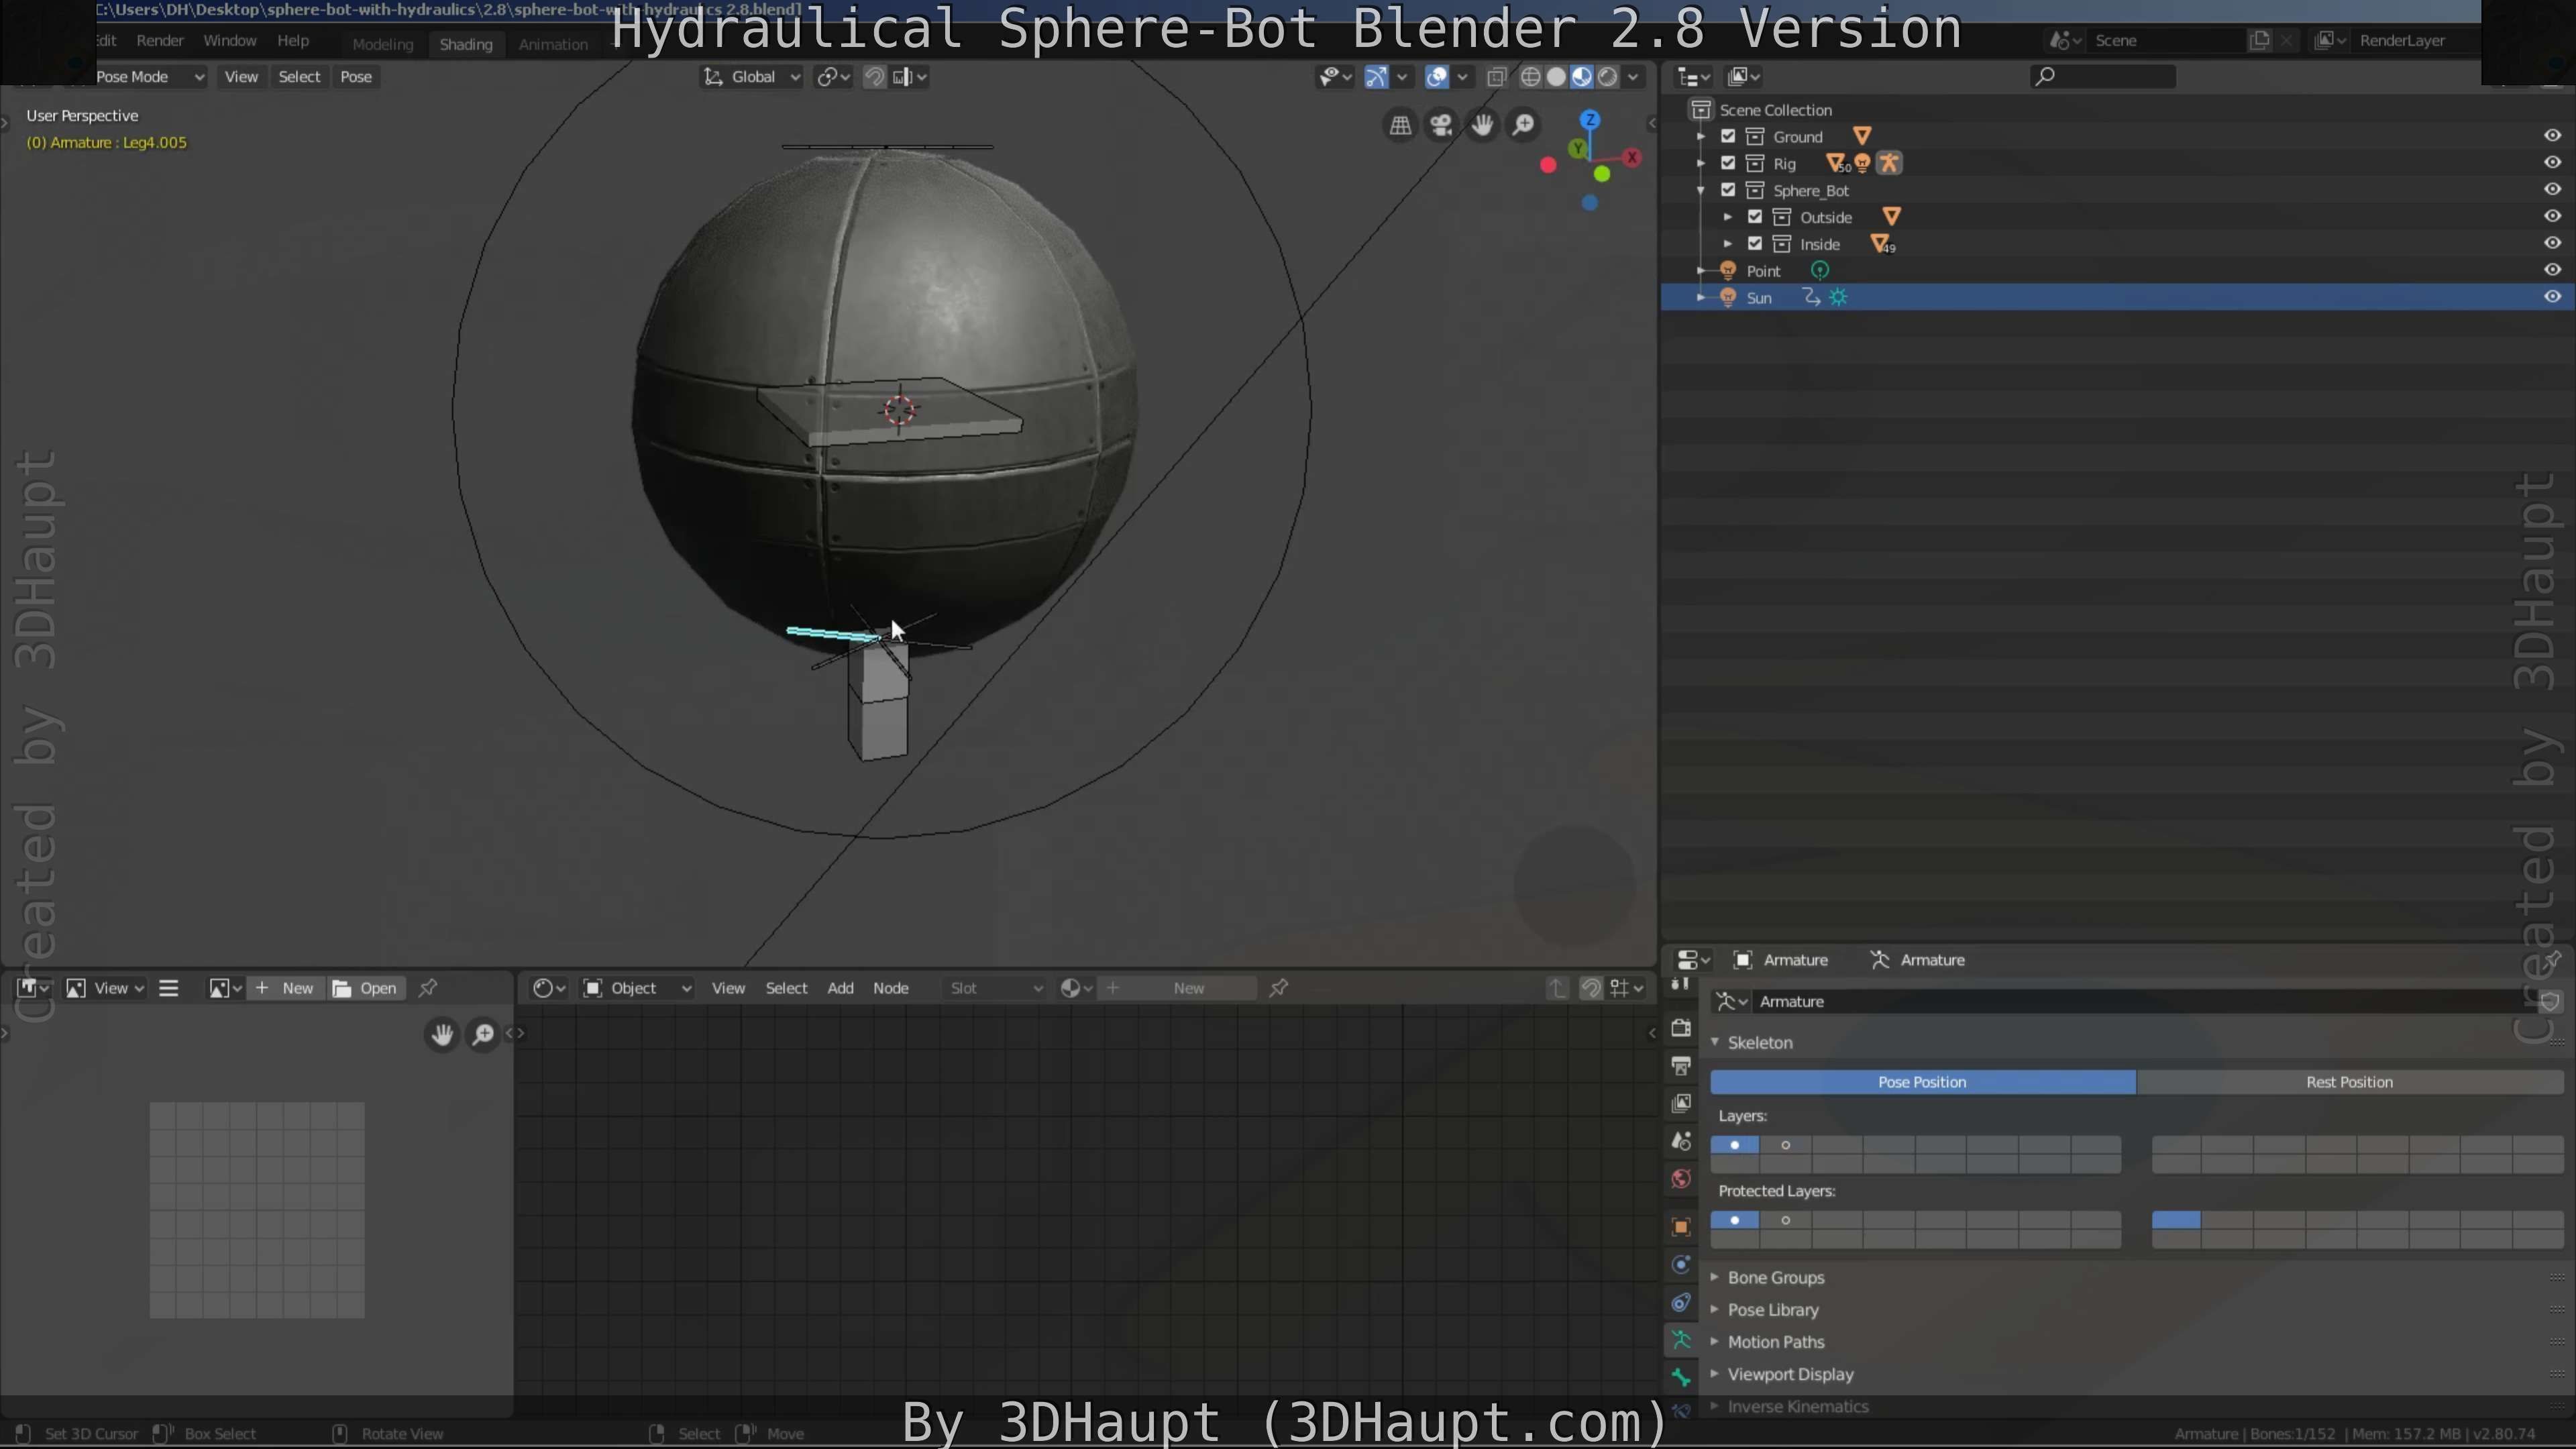Enable second armature layer
The width and height of the screenshot is (2576, 1449).
(x=1786, y=1145)
